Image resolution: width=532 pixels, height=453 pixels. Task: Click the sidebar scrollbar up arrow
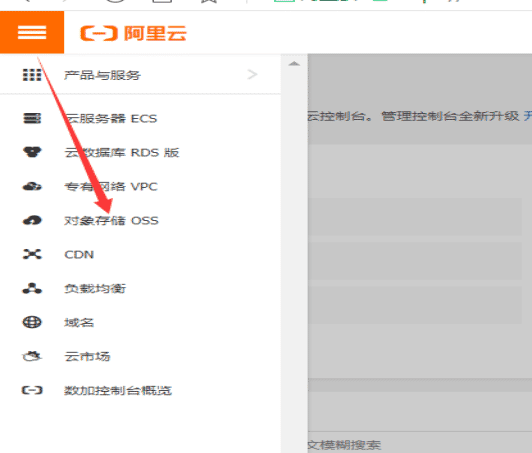coord(294,63)
